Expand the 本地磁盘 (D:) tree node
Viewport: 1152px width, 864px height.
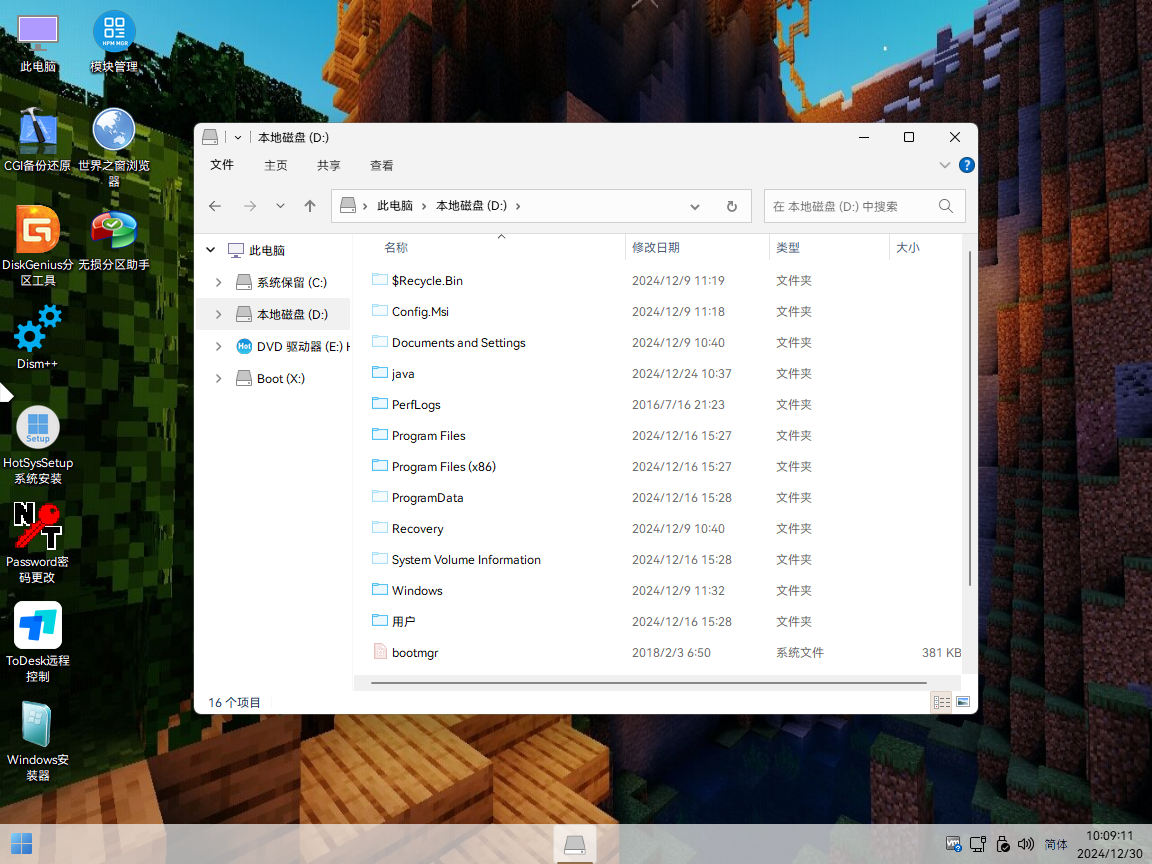pos(218,314)
